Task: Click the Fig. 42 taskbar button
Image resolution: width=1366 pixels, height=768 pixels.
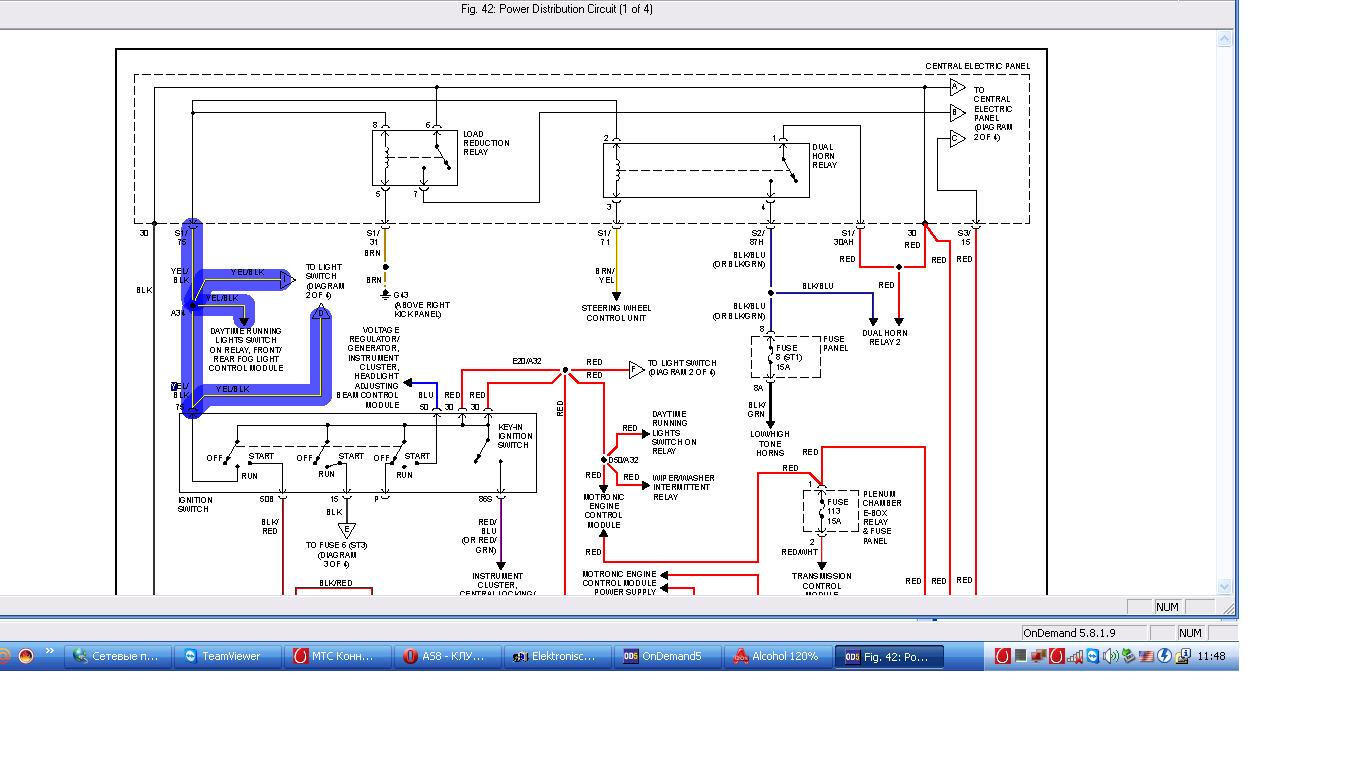Action: [x=889, y=656]
